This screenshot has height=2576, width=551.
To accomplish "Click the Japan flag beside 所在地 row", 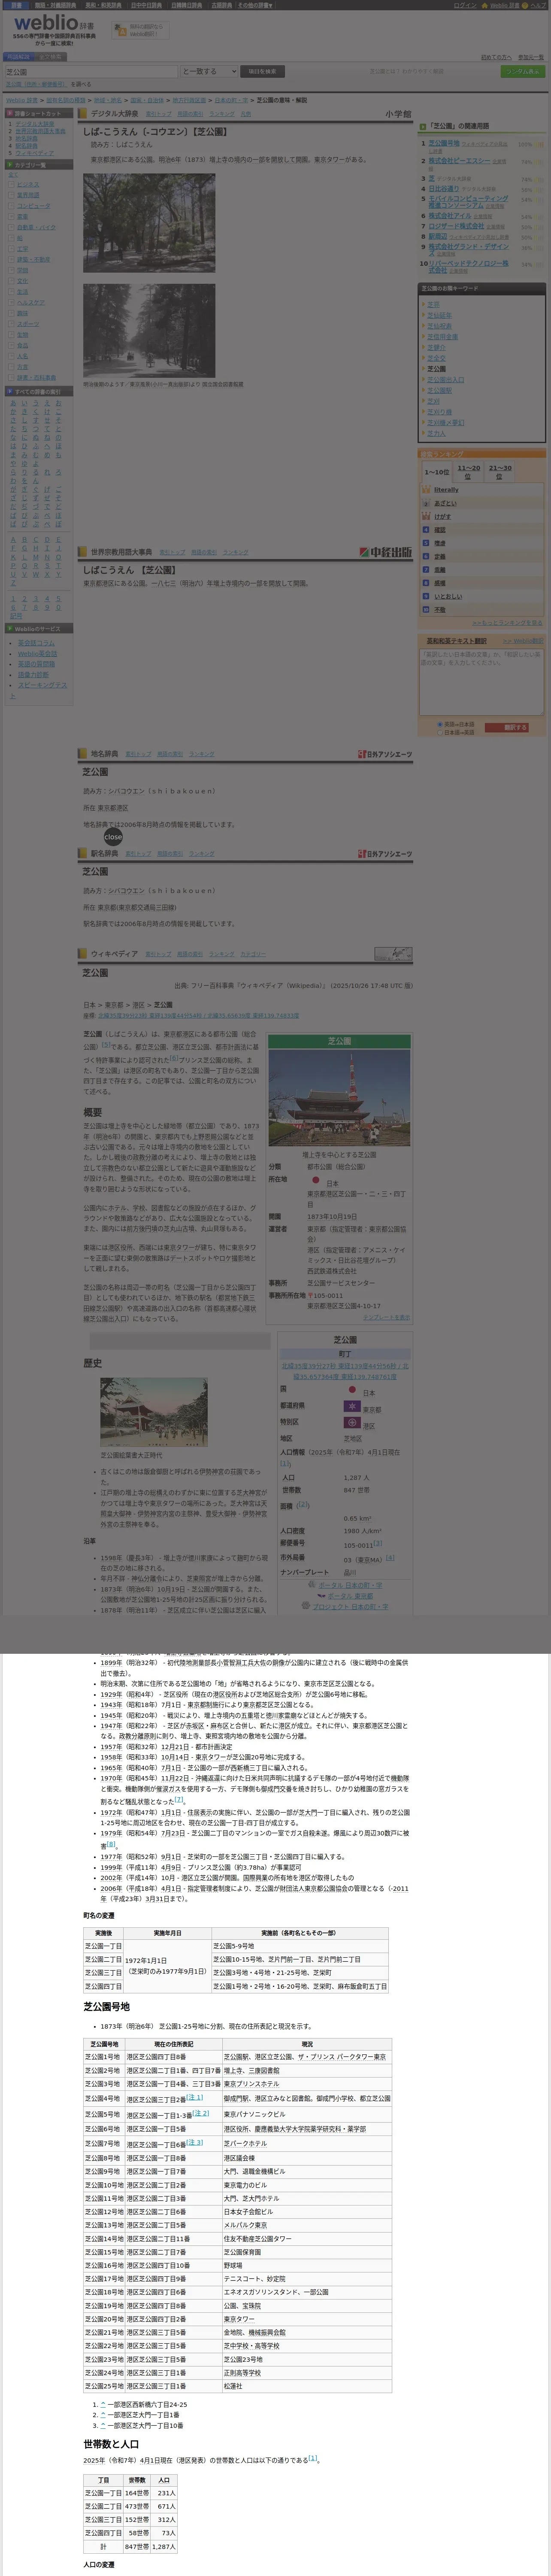I will click(315, 1180).
